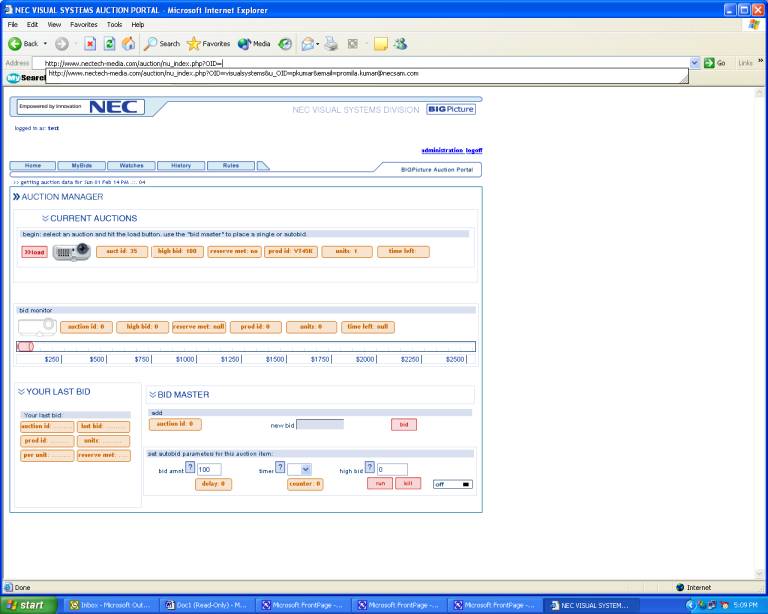Image resolution: width=768 pixels, height=614 pixels.
Task: Open the administration link
Action: (442, 150)
